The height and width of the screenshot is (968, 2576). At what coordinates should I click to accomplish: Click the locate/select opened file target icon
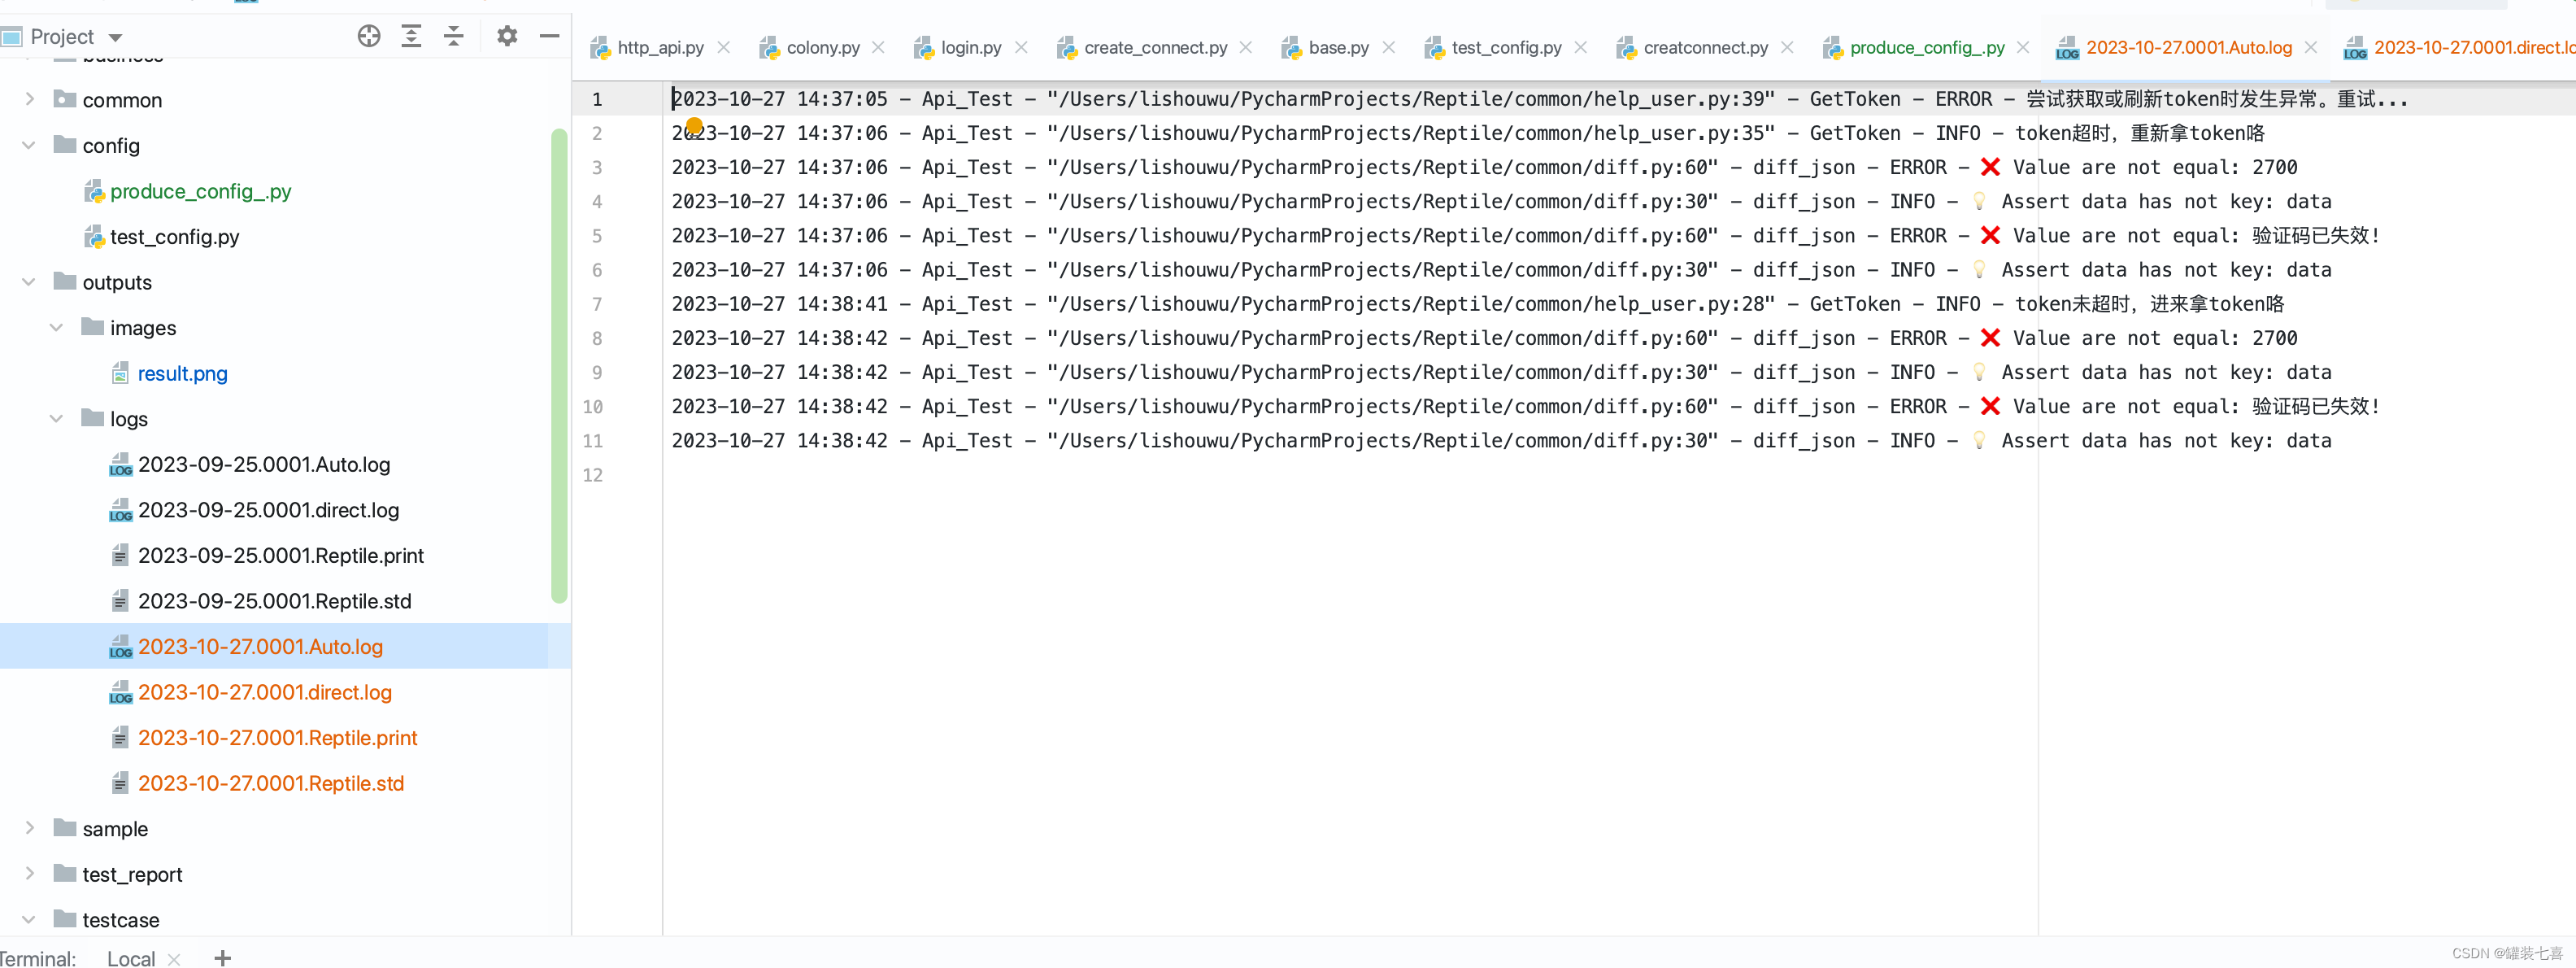coord(369,36)
